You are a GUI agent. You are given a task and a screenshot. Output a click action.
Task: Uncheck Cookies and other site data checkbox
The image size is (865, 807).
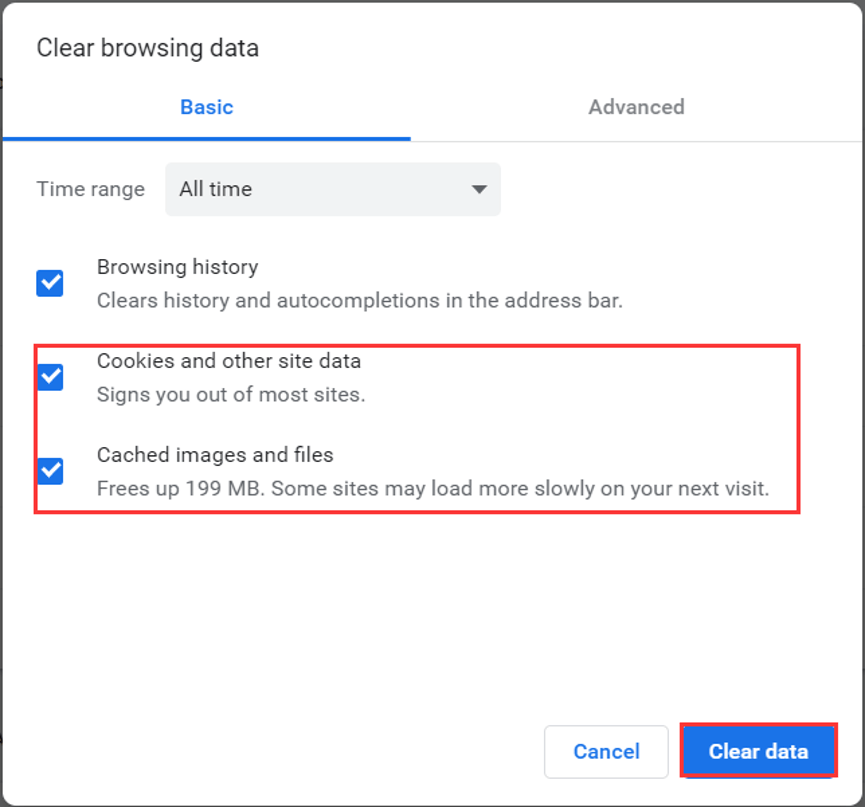(x=50, y=377)
